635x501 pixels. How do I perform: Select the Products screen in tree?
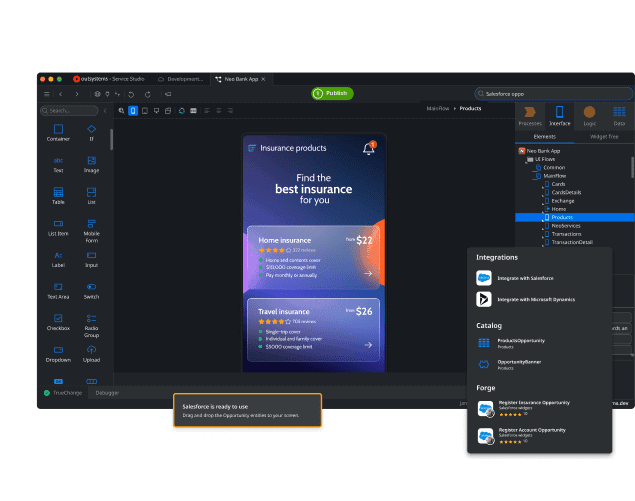575,217
